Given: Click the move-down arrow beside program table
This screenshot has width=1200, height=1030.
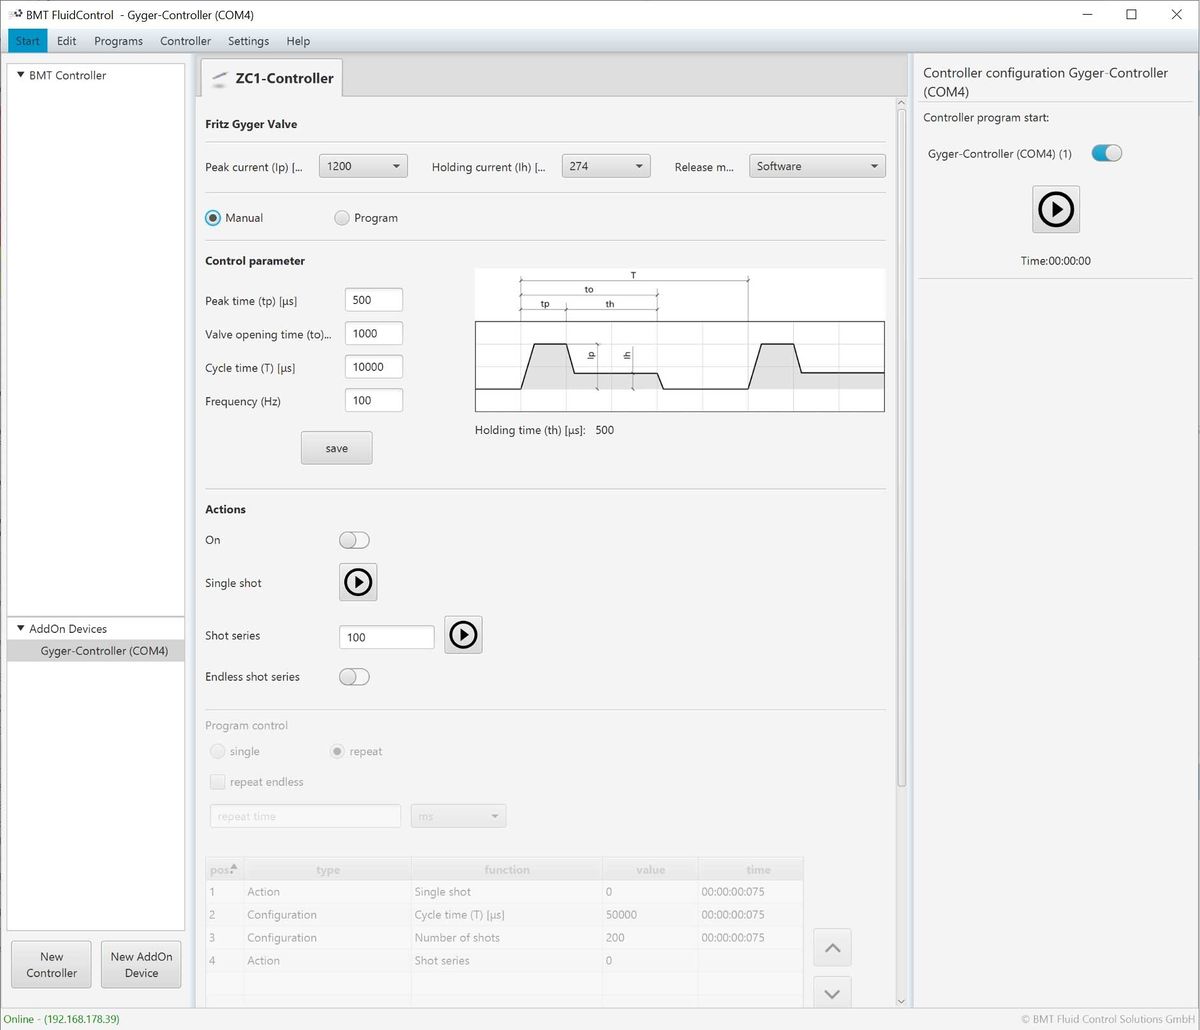Looking at the screenshot, I should 832,993.
